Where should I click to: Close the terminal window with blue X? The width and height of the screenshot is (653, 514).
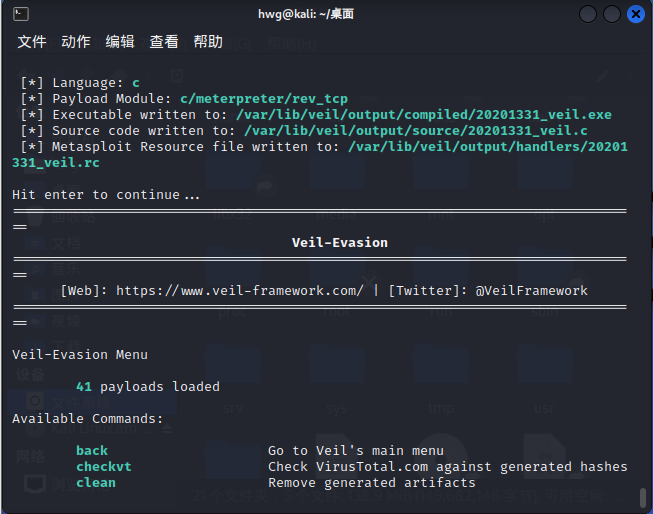tap(636, 14)
